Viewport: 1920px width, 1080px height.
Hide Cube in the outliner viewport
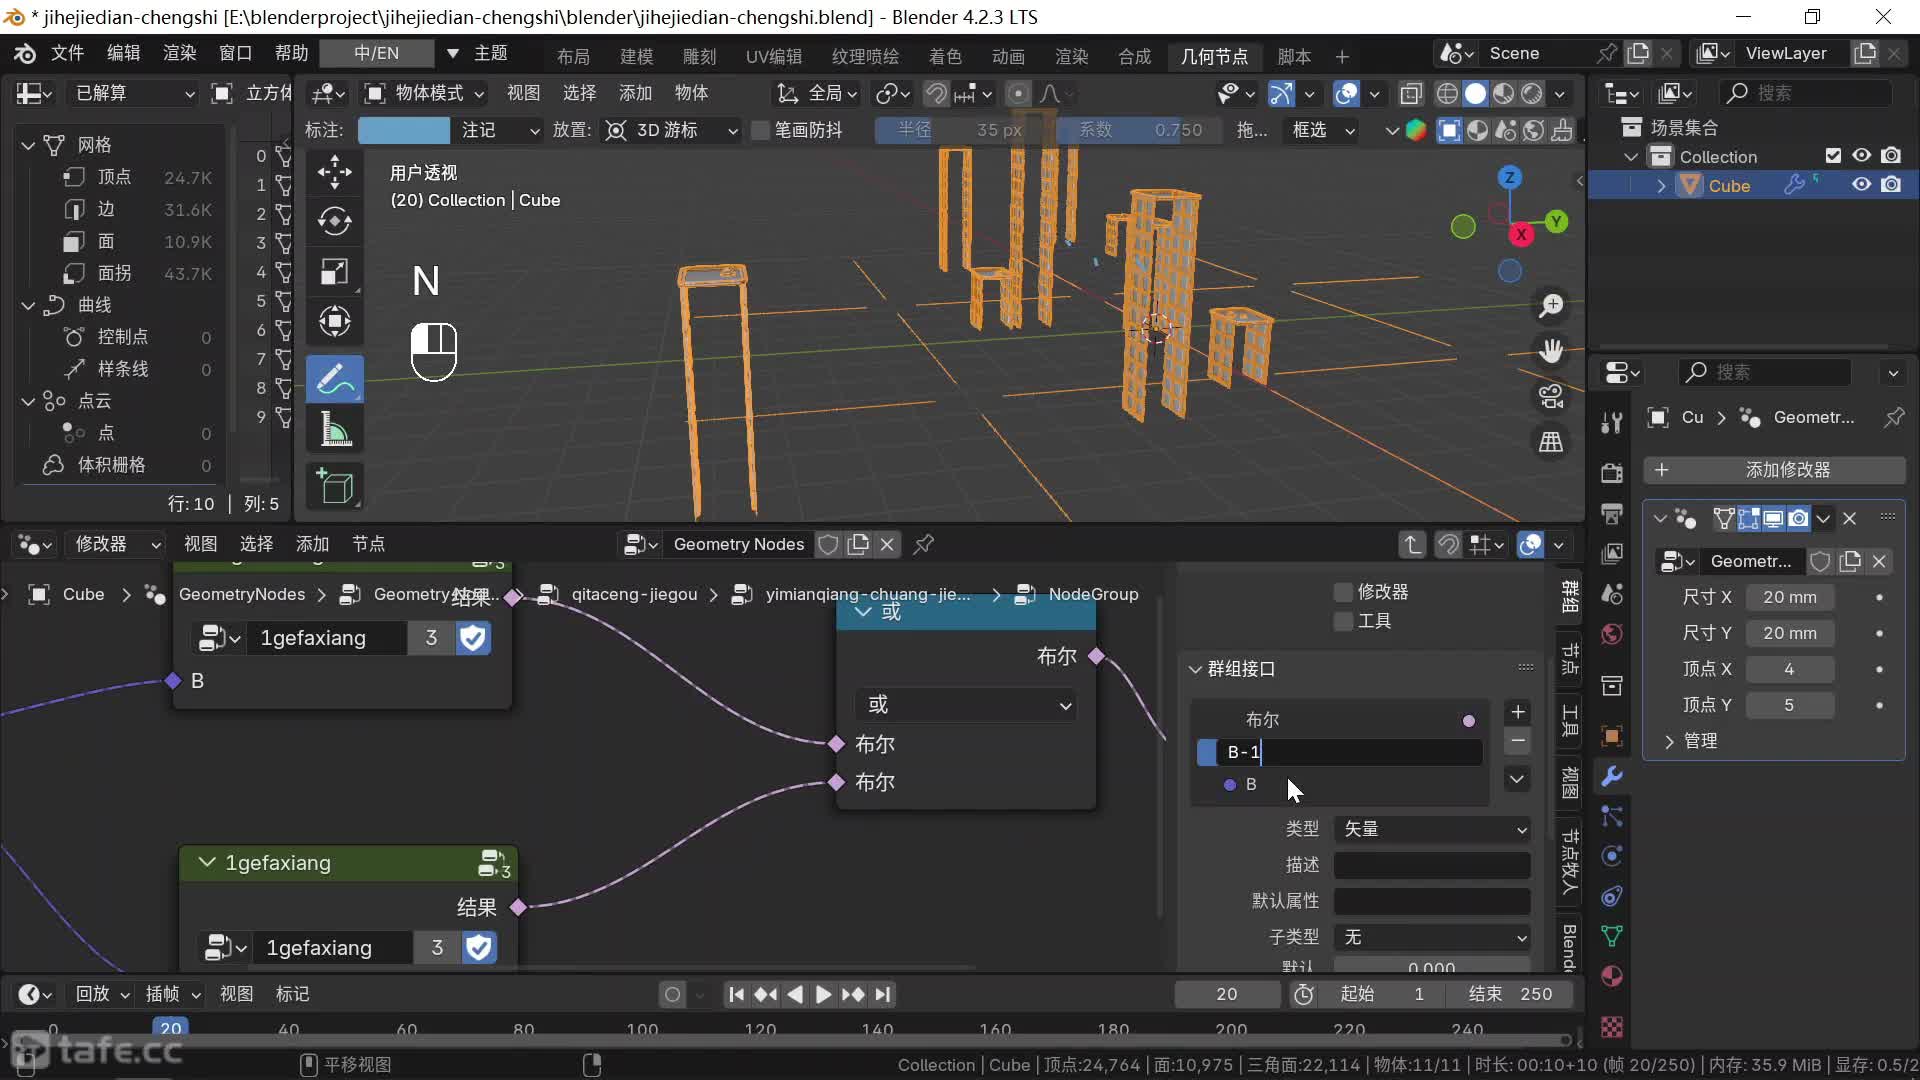[x=1861, y=185]
